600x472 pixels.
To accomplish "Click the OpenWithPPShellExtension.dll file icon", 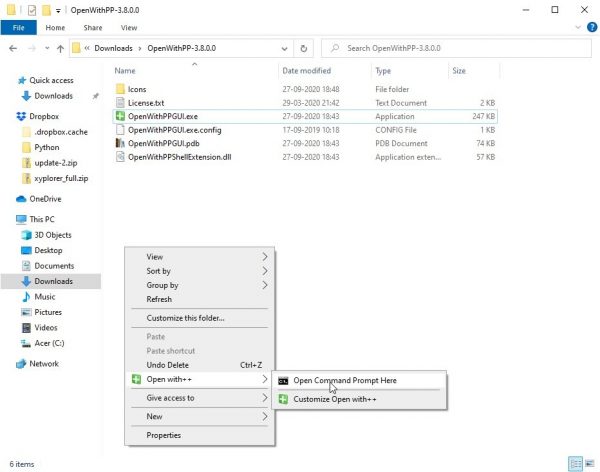I will click(x=120, y=157).
